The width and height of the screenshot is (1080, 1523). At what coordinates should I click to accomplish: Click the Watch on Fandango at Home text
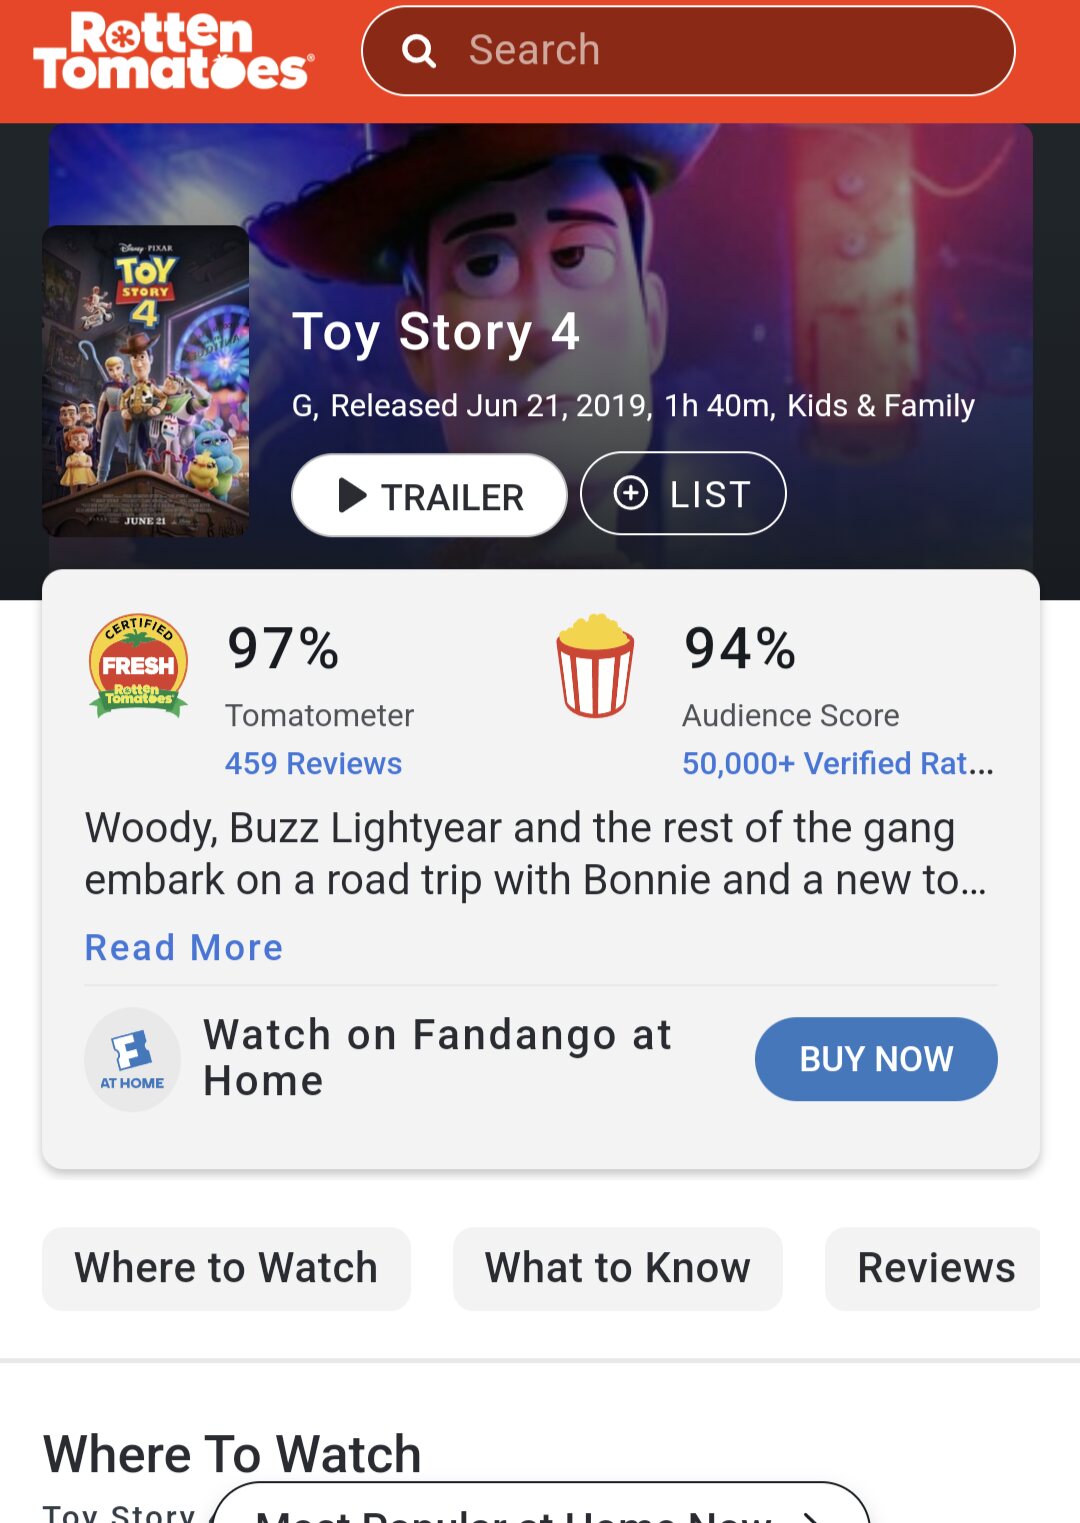pos(437,1057)
